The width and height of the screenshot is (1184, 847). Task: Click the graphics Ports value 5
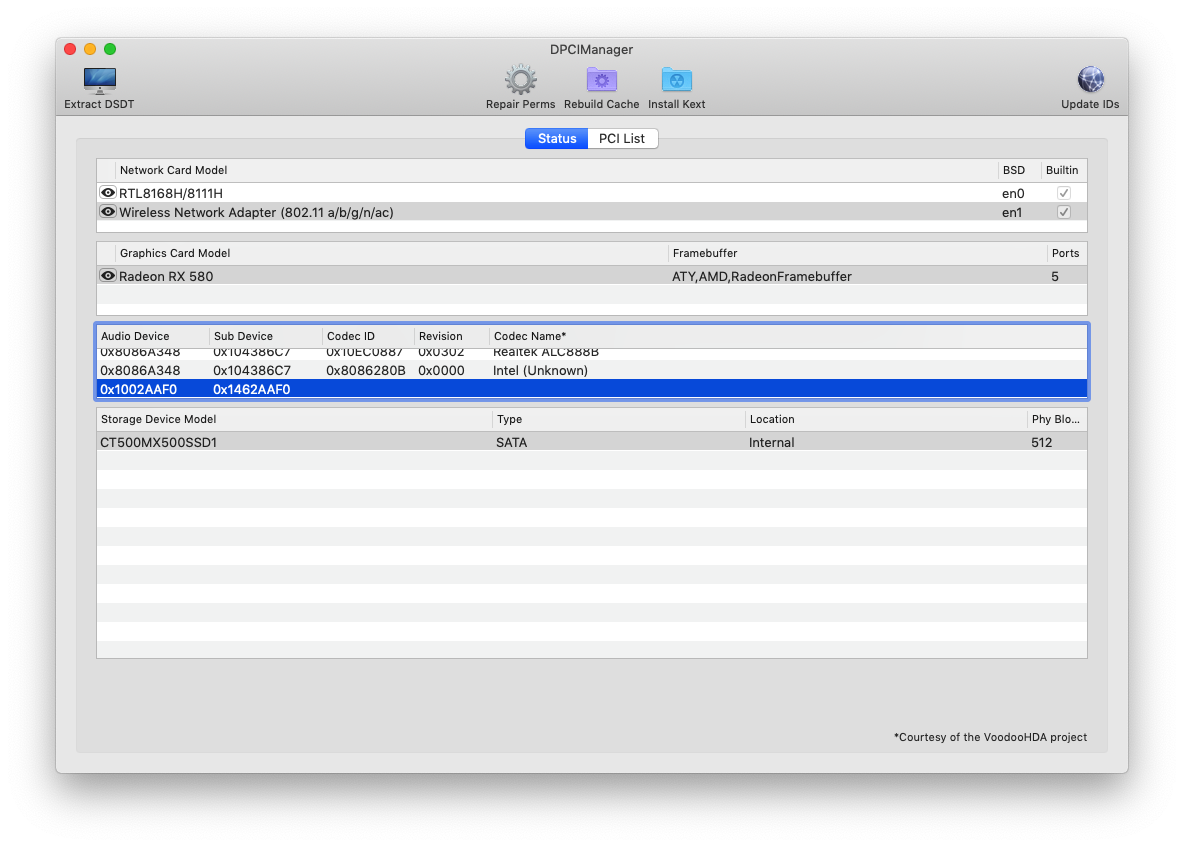click(1055, 276)
